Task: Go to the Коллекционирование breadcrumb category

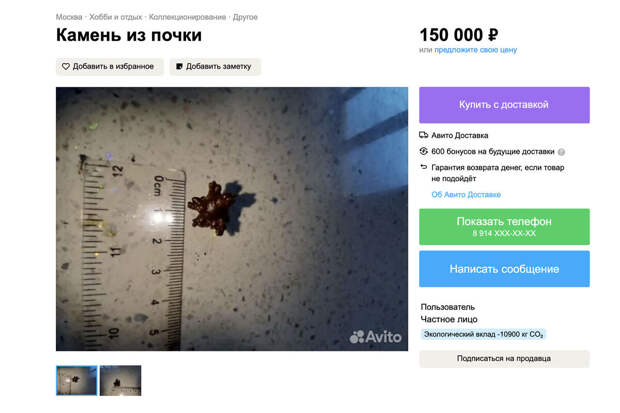Action: [187, 17]
